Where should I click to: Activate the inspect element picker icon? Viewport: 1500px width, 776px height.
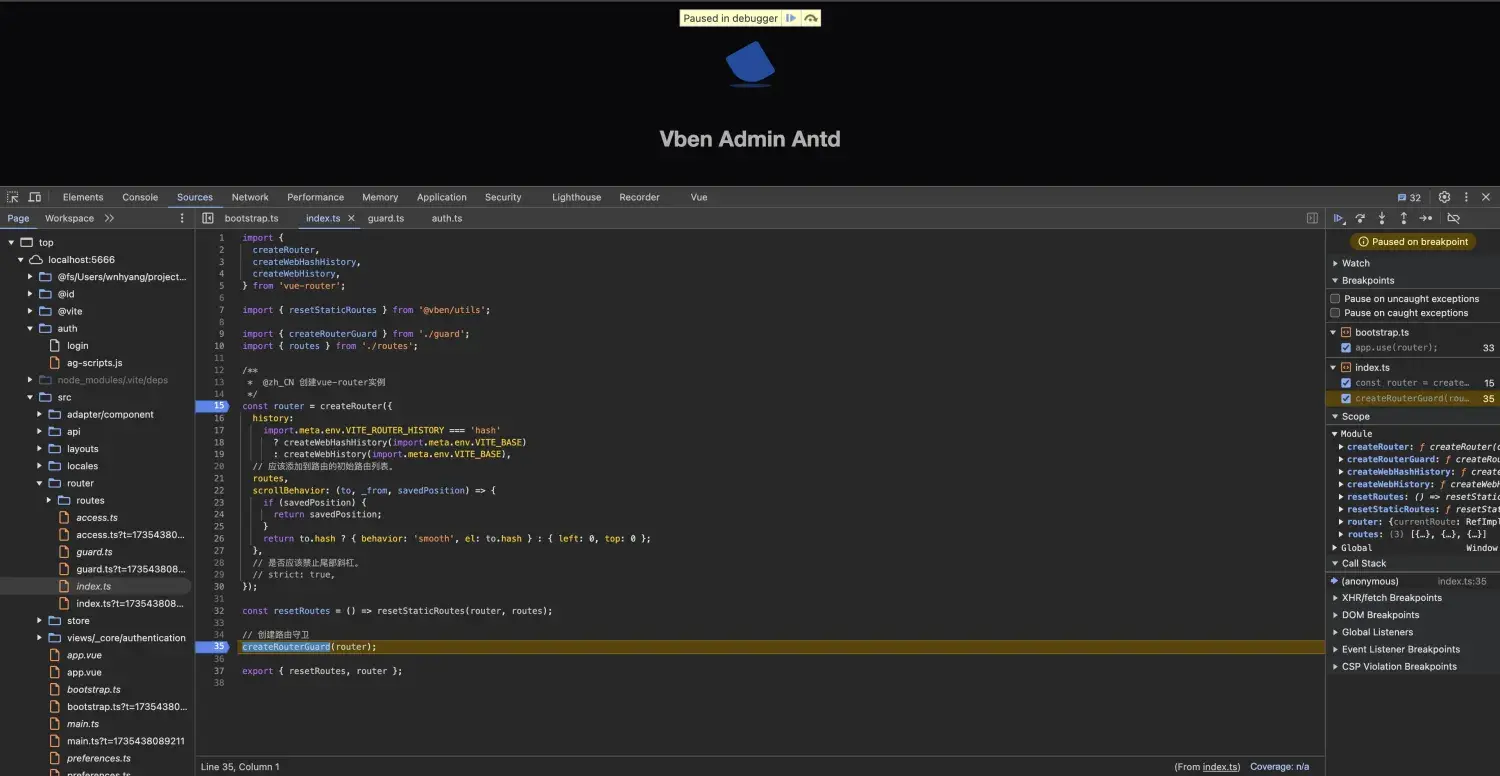click(x=13, y=197)
